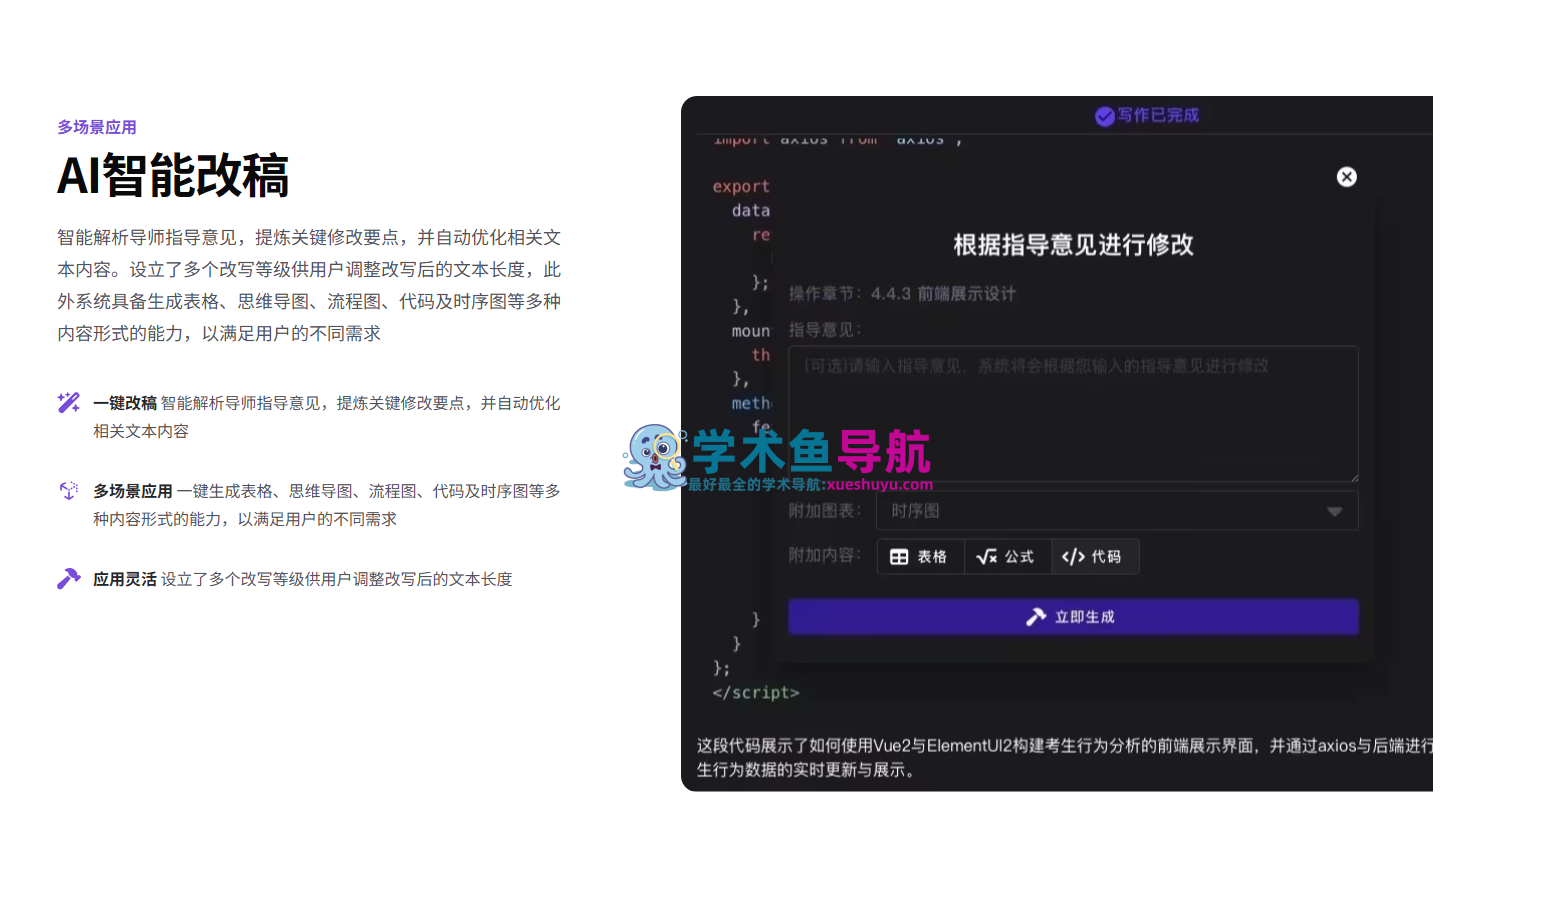Click the purple icon left of the bold 多场景应用 feature
Image resolution: width=1556 pixels, height=916 pixels.
tap(68, 491)
